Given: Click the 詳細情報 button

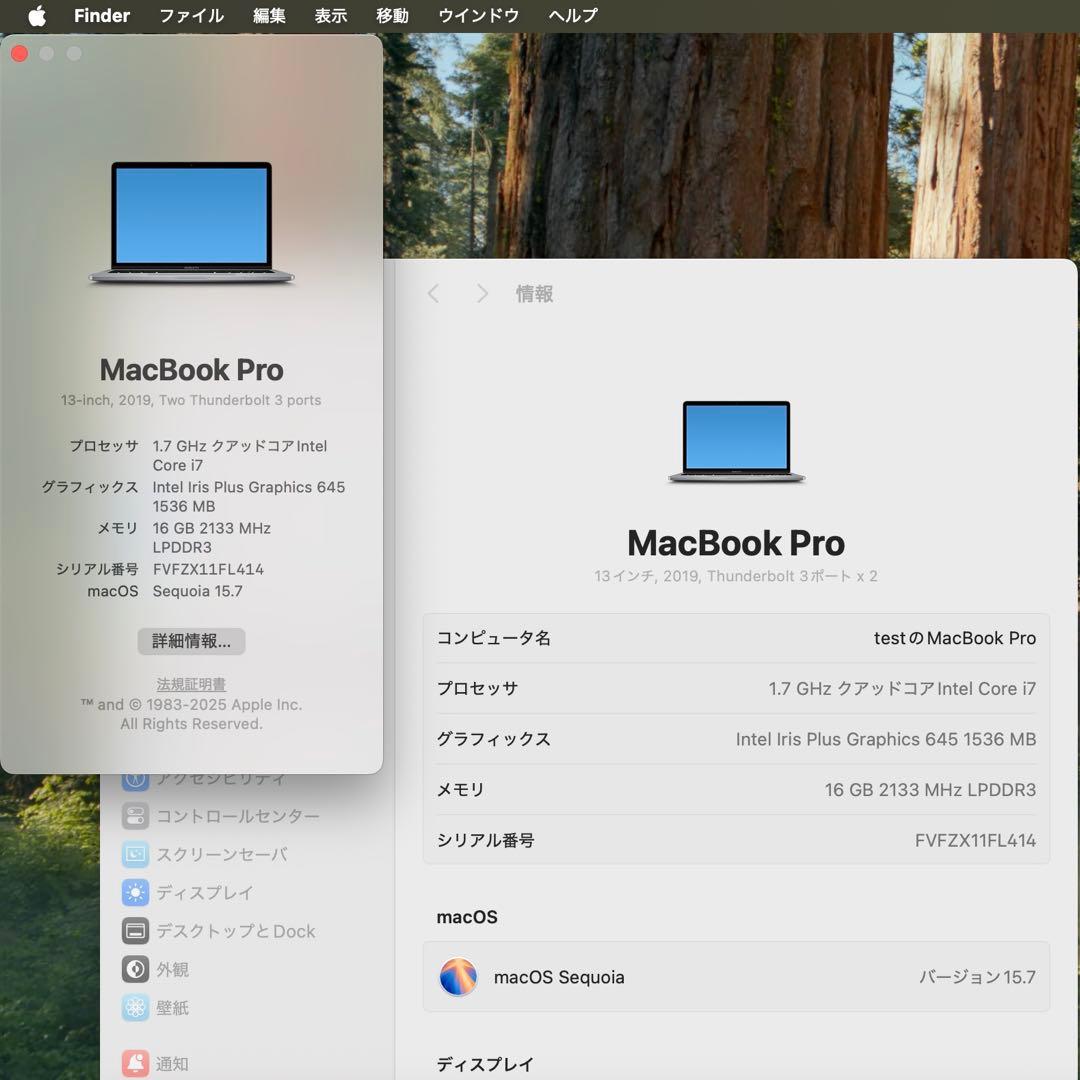Looking at the screenshot, I should click(190, 641).
